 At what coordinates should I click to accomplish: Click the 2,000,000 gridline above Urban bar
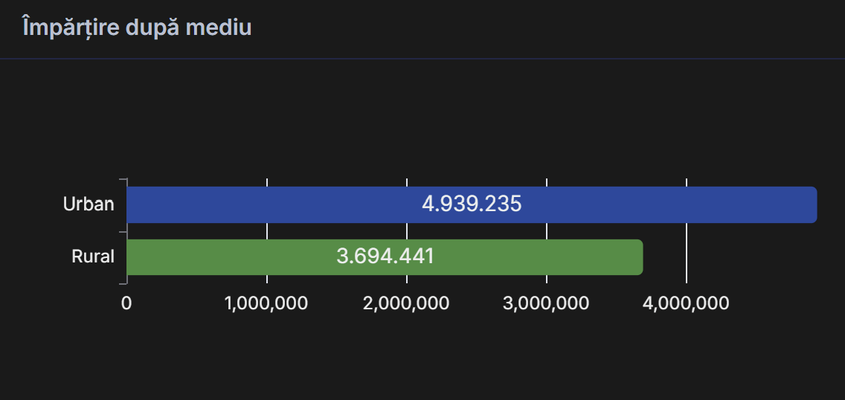click(407, 182)
